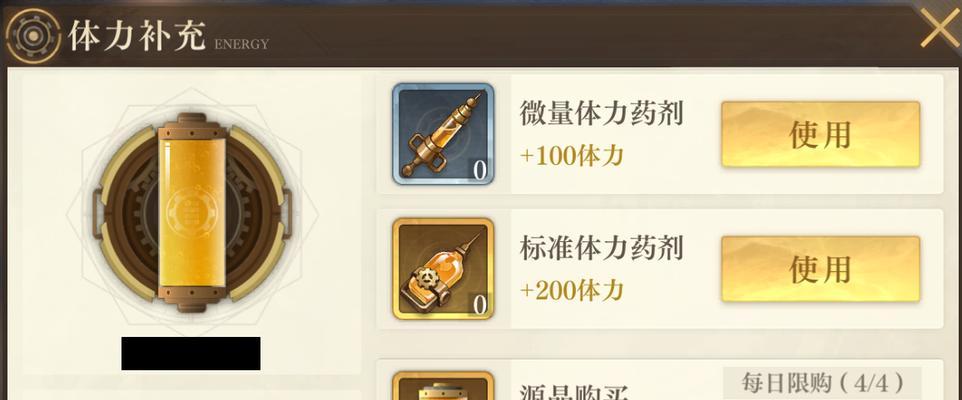Select the 微量体力药剂 item name
This screenshot has height=400, width=962.
point(601,113)
